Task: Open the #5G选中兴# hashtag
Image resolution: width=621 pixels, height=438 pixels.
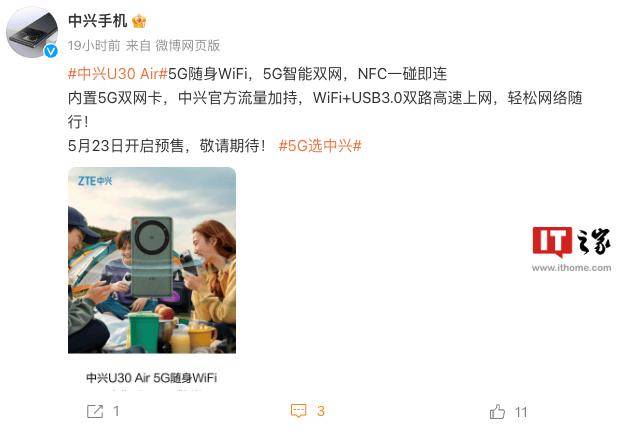Action: [320, 146]
